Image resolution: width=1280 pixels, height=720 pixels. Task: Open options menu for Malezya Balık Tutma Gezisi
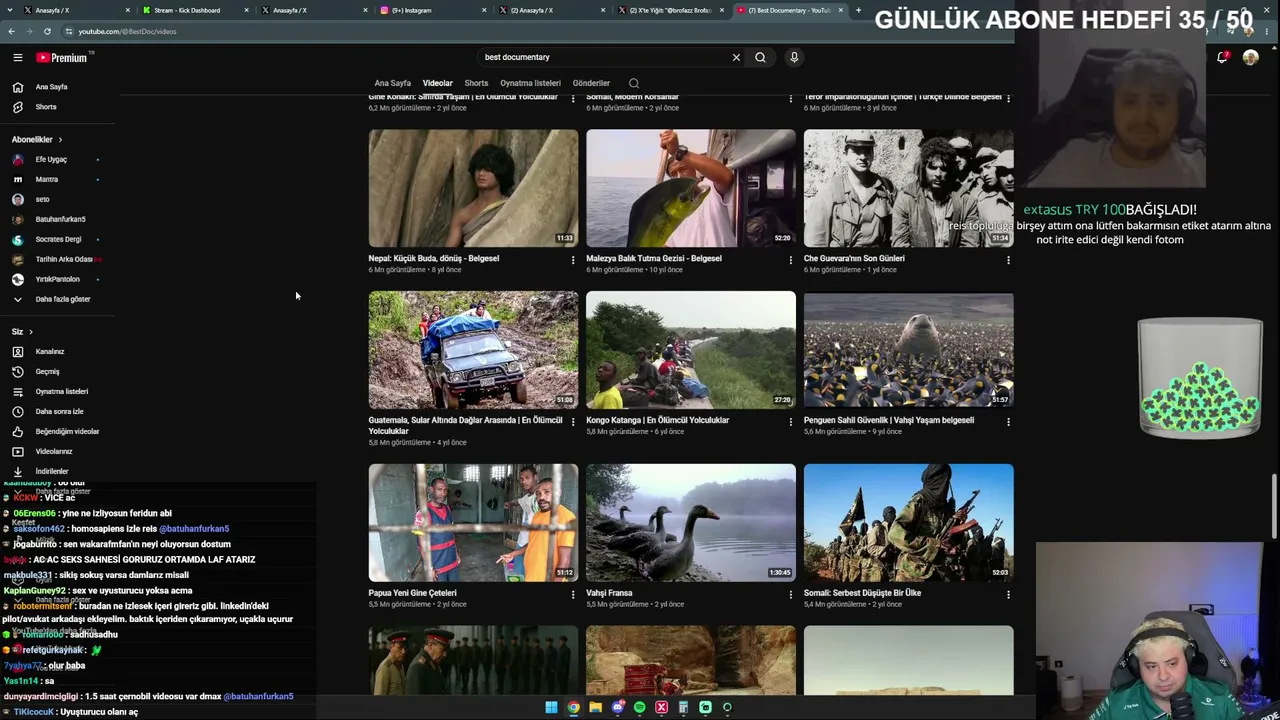790,260
